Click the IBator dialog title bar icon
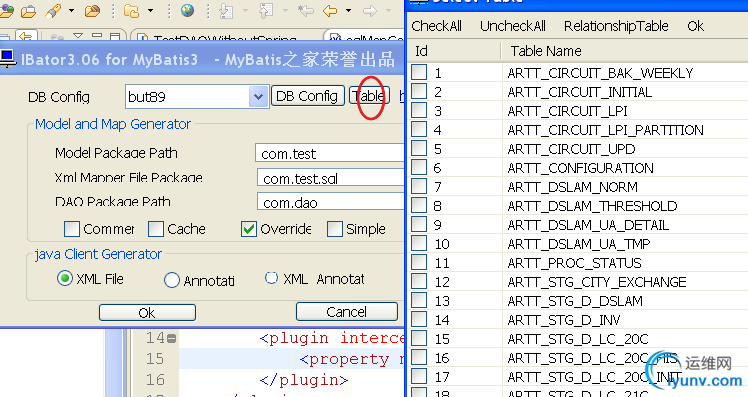This screenshot has height=397, width=748. [x=8, y=59]
